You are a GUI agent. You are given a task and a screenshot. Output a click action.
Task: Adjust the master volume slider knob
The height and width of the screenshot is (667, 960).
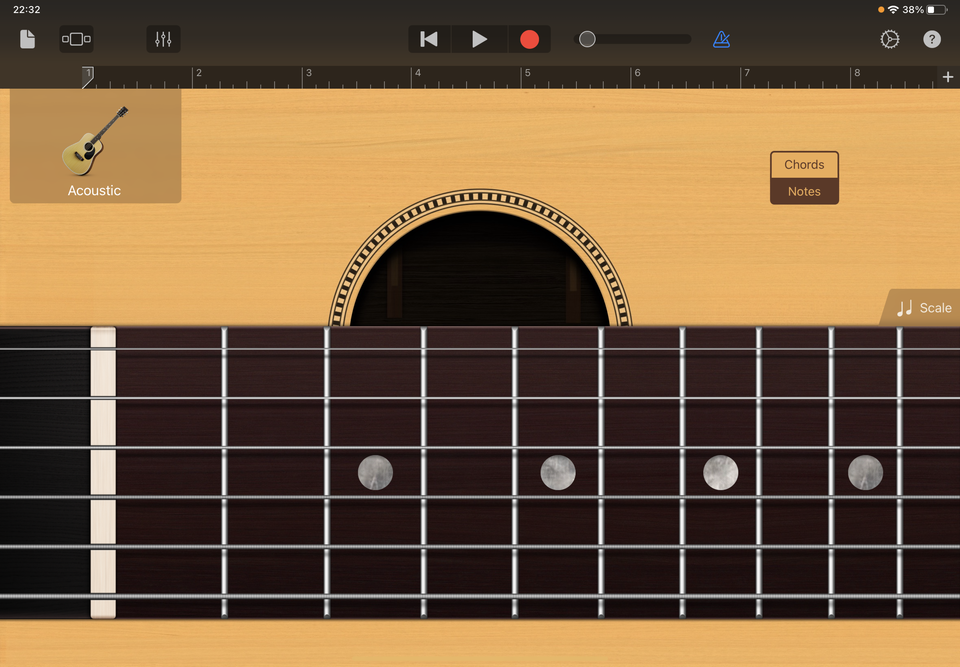pyautogui.click(x=587, y=39)
